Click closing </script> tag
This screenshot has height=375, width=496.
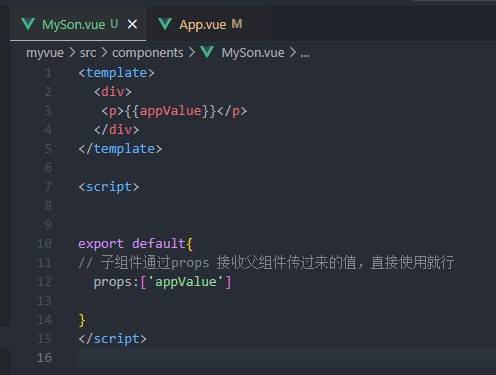coord(113,339)
